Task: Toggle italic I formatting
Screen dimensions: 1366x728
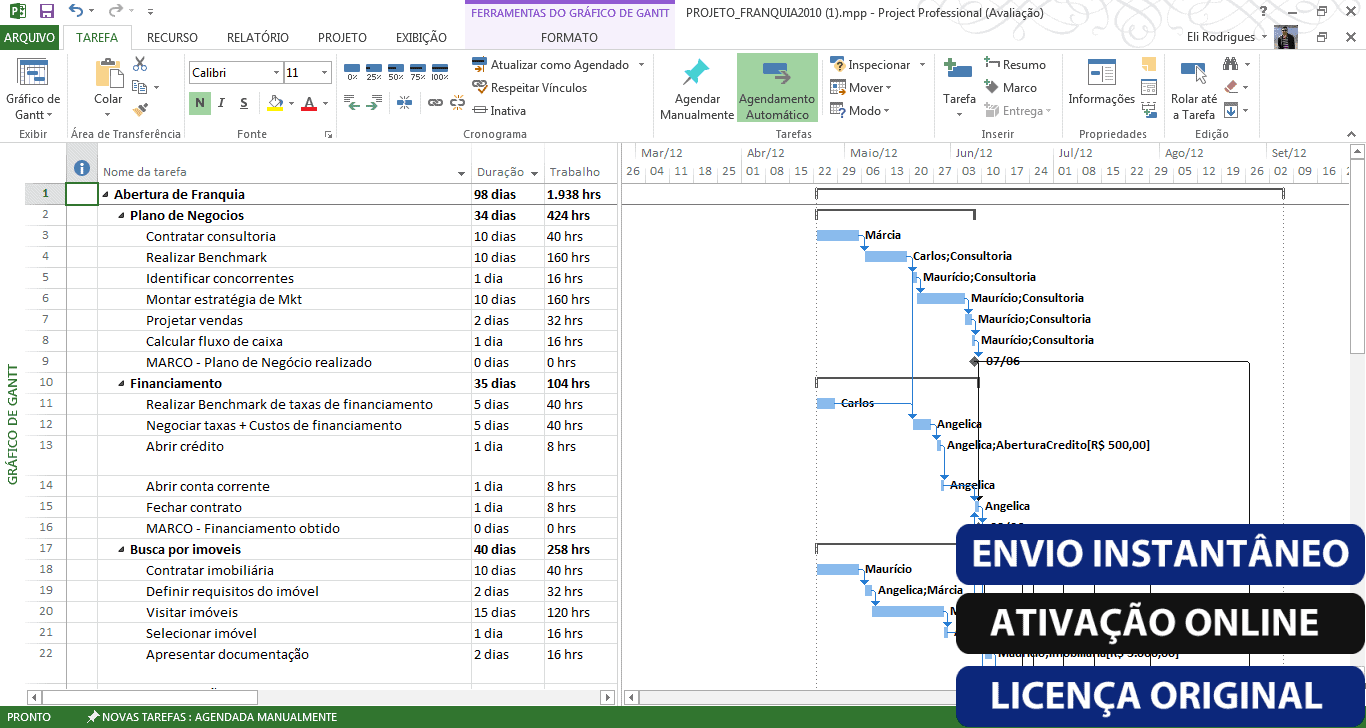Action: [x=221, y=103]
